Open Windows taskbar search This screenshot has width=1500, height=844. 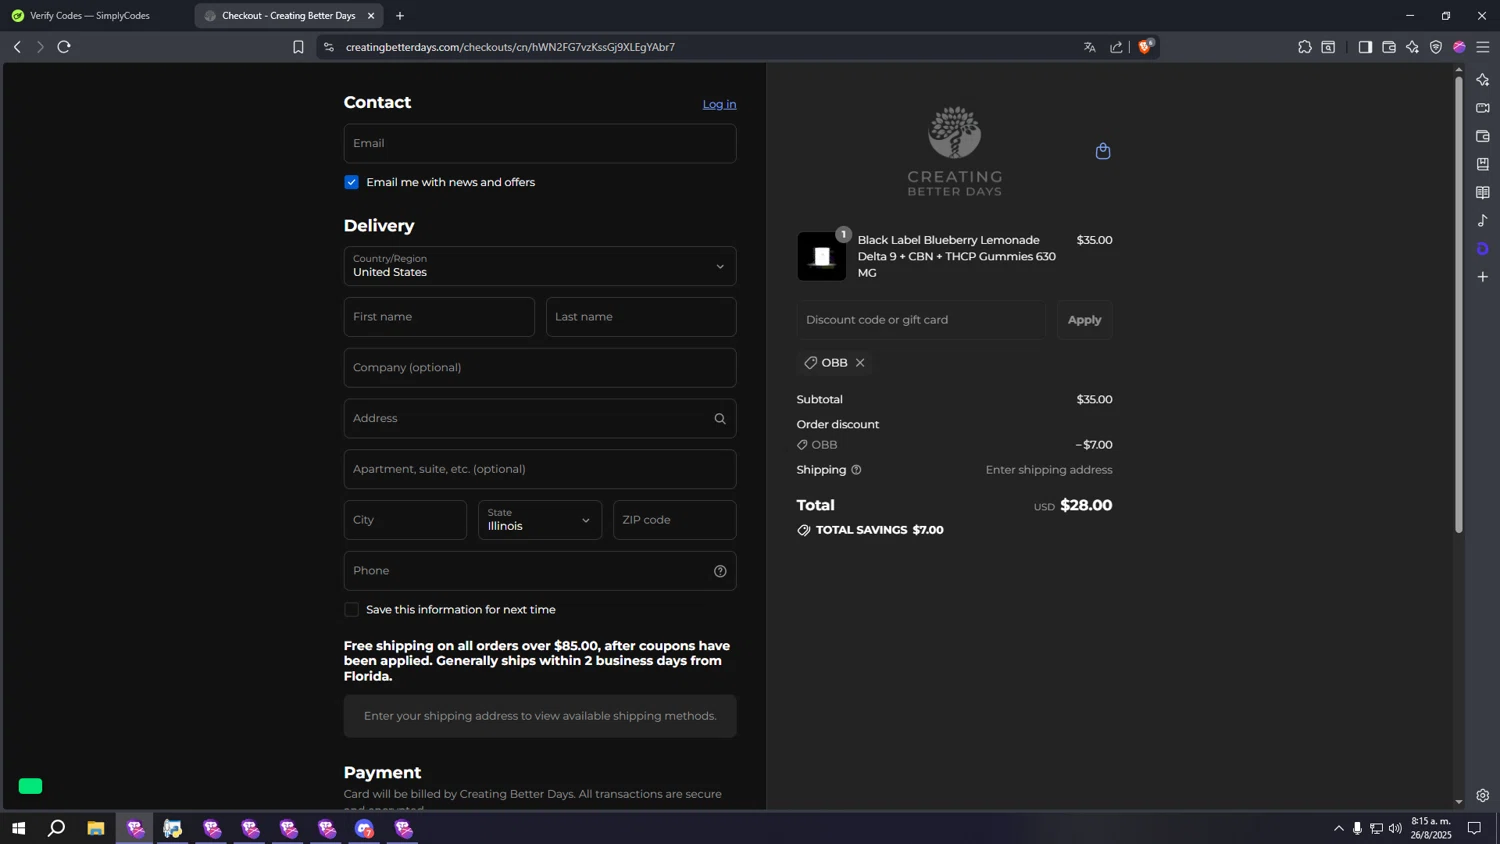tap(57, 828)
